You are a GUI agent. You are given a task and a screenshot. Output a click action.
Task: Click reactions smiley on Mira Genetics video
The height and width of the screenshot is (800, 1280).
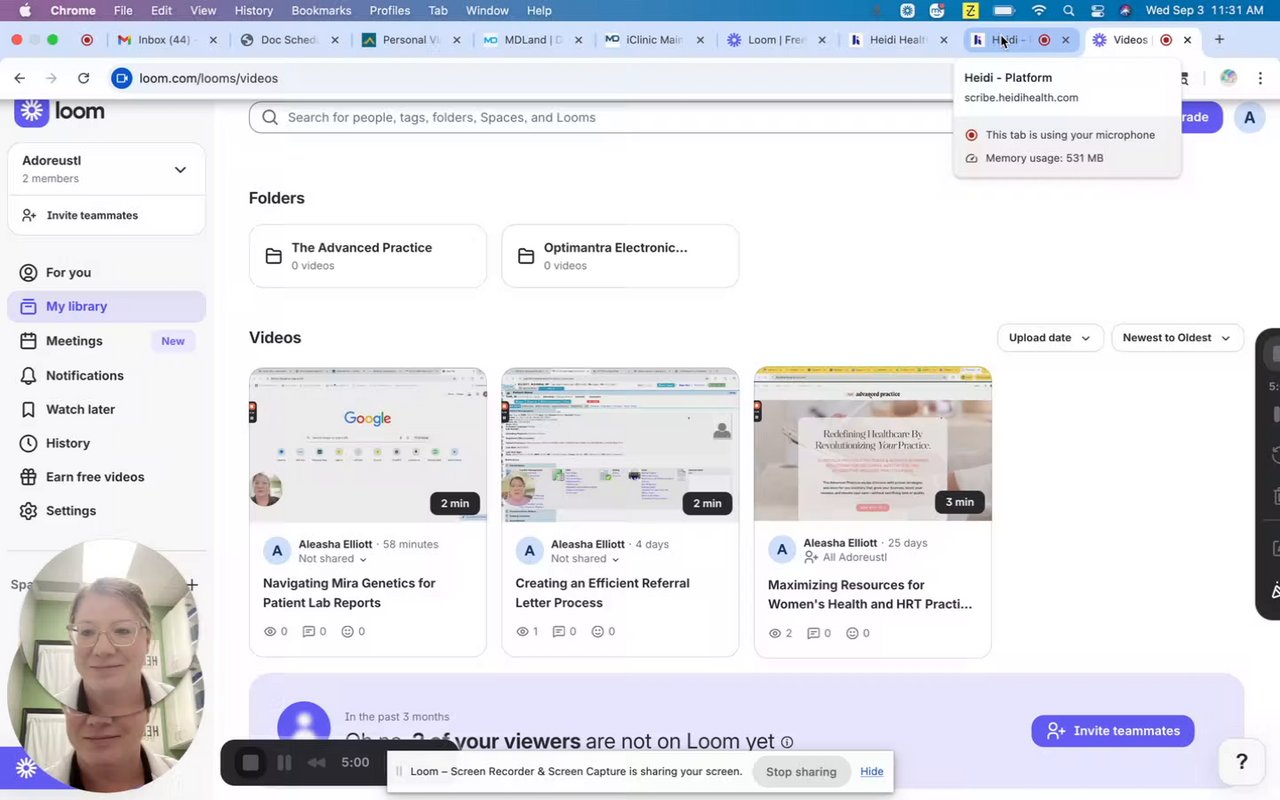click(x=347, y=632)
